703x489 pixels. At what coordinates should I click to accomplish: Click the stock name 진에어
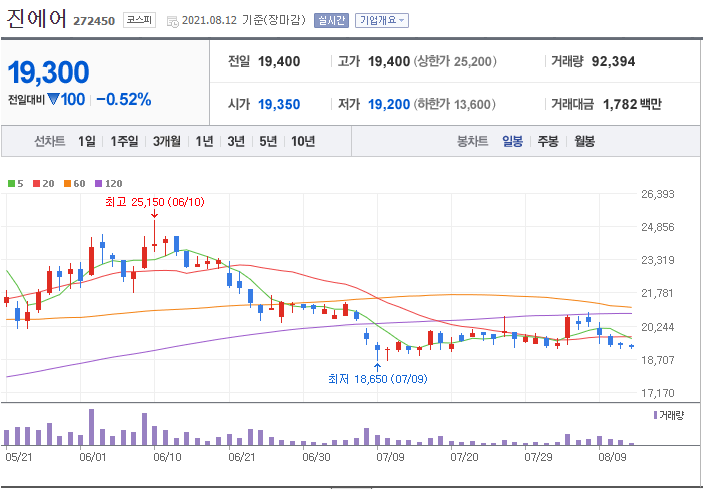click(x=36, y=19)
